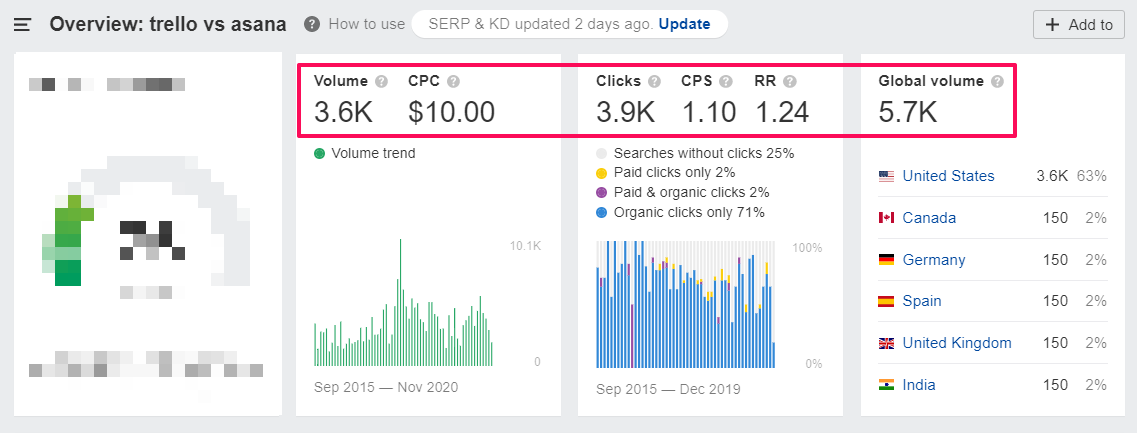Click the green Volume trend legend dot
The width and height of the screenshot is (1137, 433).
tap(319, 153)
